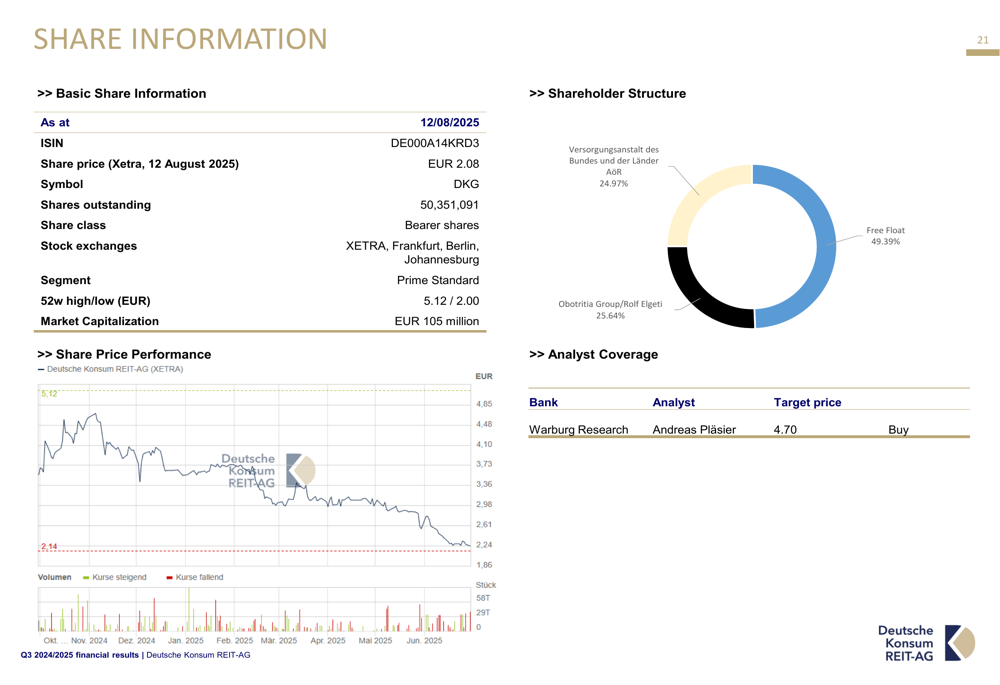
Task: Click the chart legend 'Deutsche Konsum REIT-AG (XETRA)'
Action: pyautogui.click(x=110, y=369)
